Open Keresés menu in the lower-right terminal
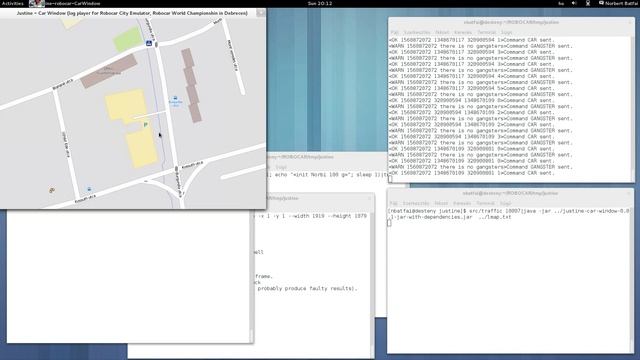 (x=462, y=203)
